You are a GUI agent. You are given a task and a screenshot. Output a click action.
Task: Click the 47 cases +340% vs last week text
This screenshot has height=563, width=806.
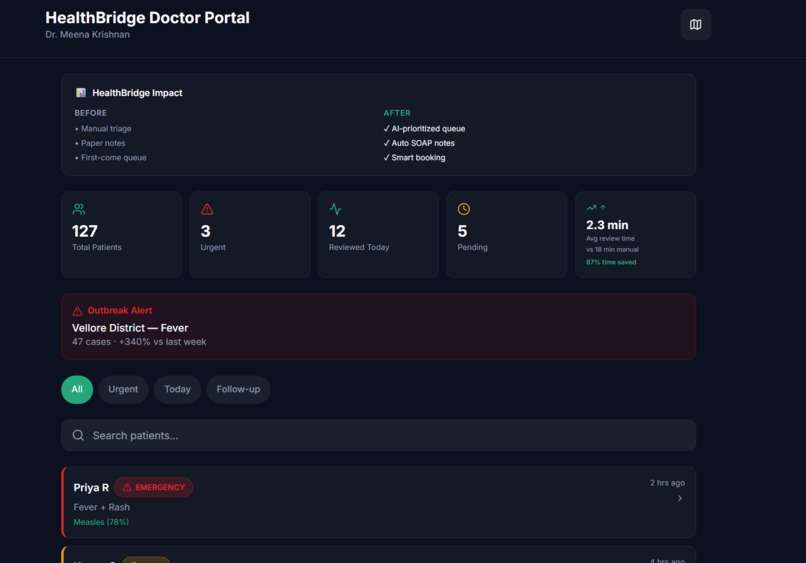click(x=139, y=342)
